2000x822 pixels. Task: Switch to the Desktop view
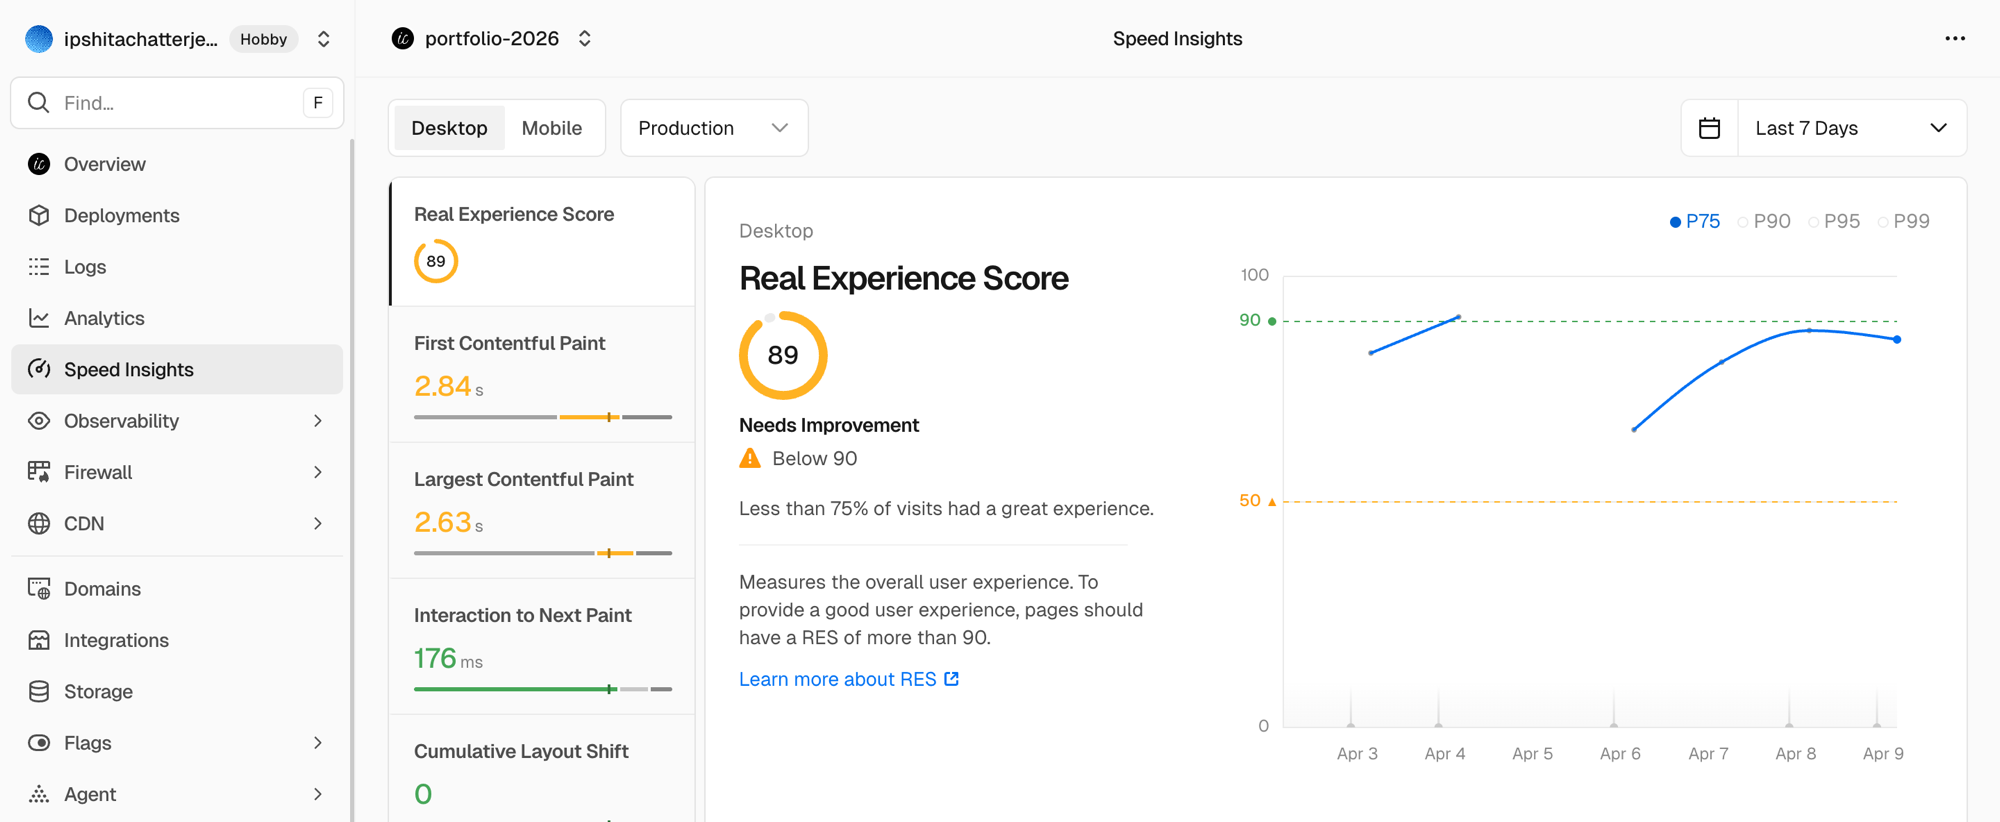449,128
